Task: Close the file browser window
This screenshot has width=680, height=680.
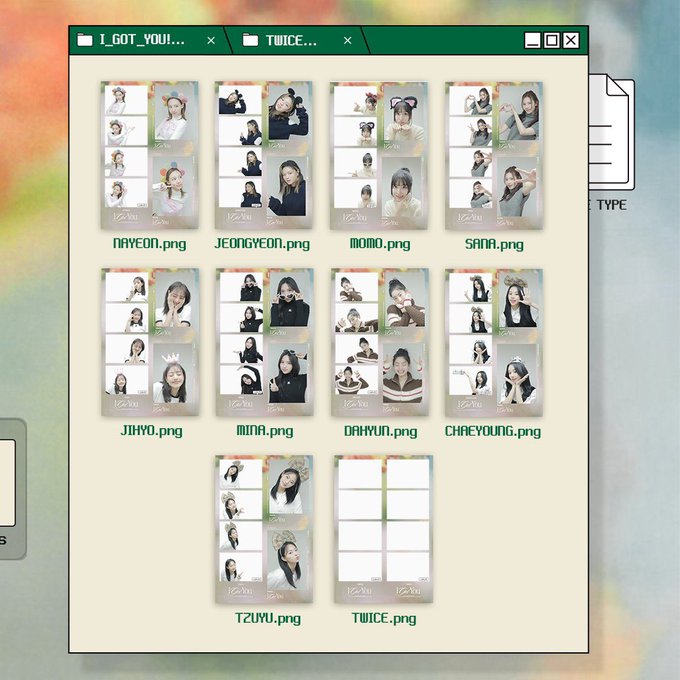Action: [571, 40]
